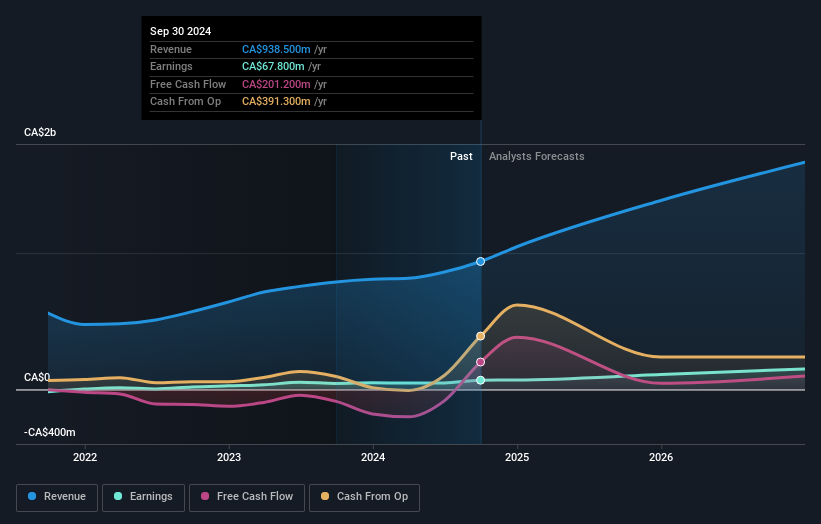Toggle the Revenue legend button
Screen dimensions: 821x524
(x=57, y=497)
